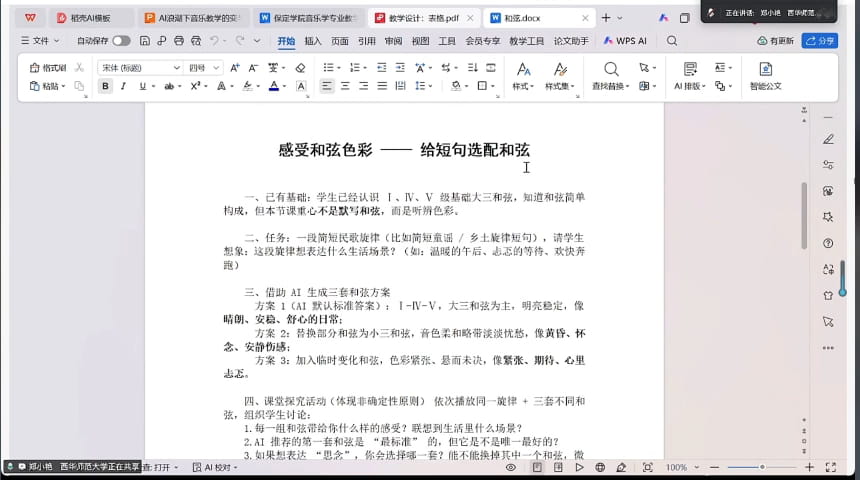Click the print icon in quick access bar
Viewport: 860px width, 480px height.
pyautogui.click(x=179, y=41)
